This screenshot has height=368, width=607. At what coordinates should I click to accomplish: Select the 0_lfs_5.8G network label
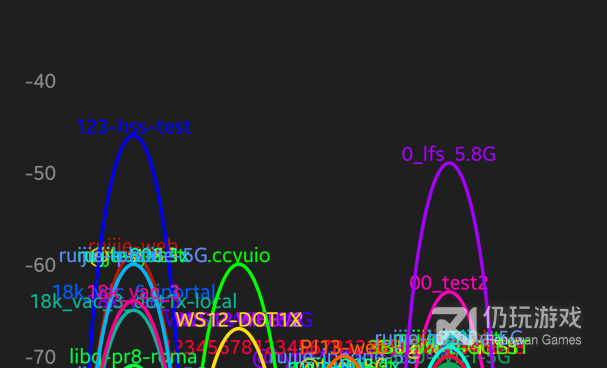coord(449,154)
